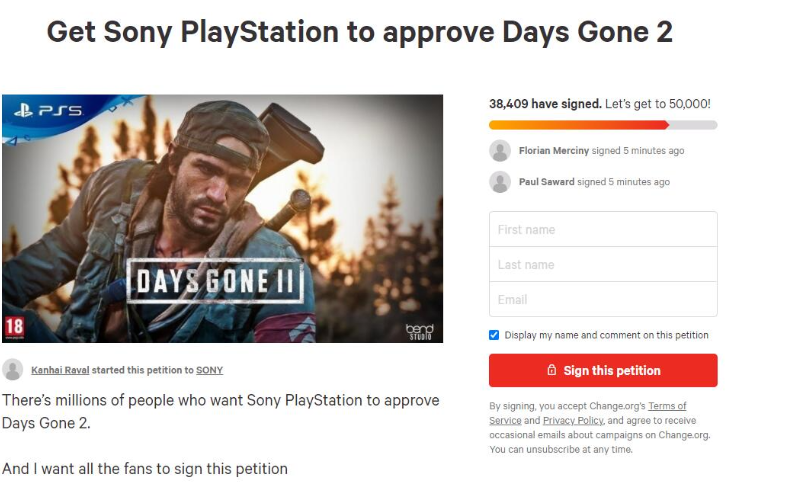
Task: Click Florian Merciny's avatar icon
Action: point(500,151)
